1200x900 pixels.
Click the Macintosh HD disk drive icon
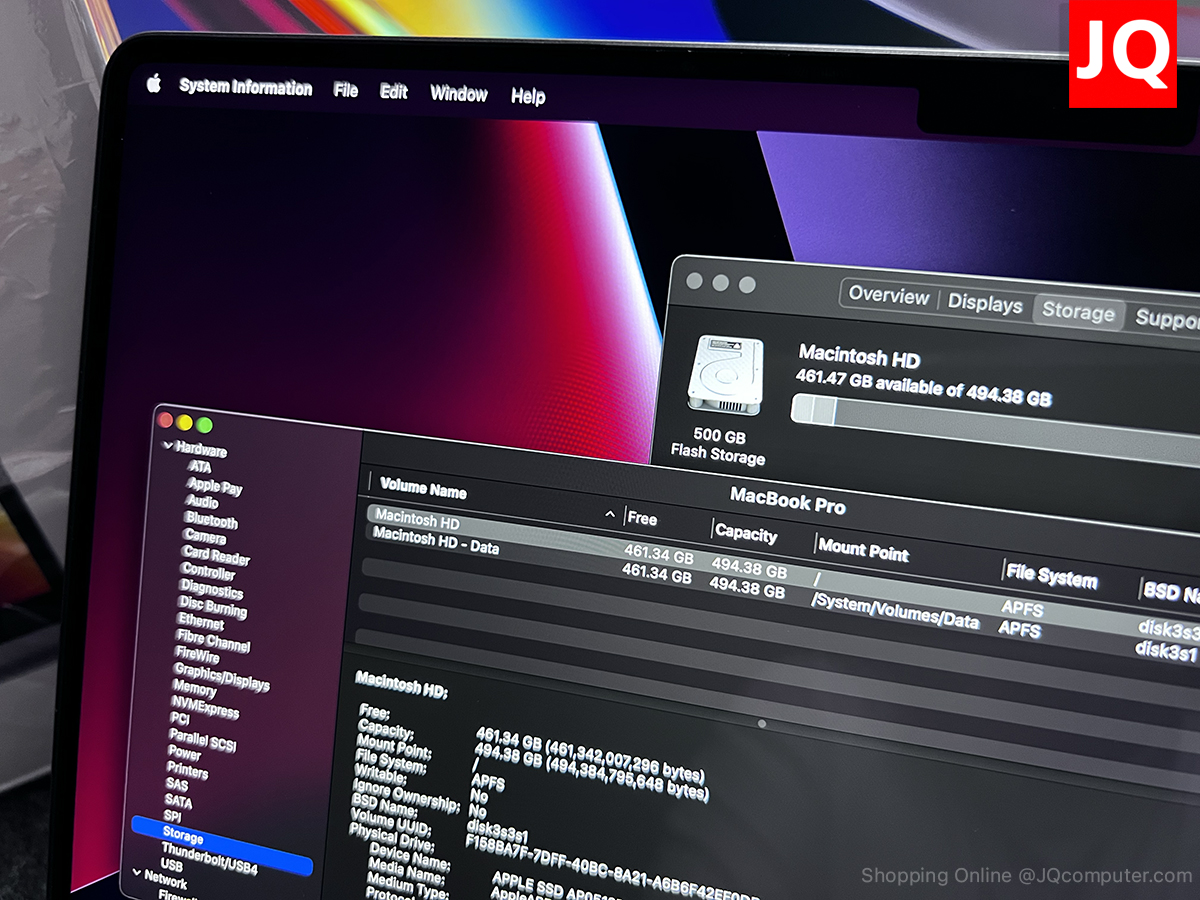click(726, 375)
